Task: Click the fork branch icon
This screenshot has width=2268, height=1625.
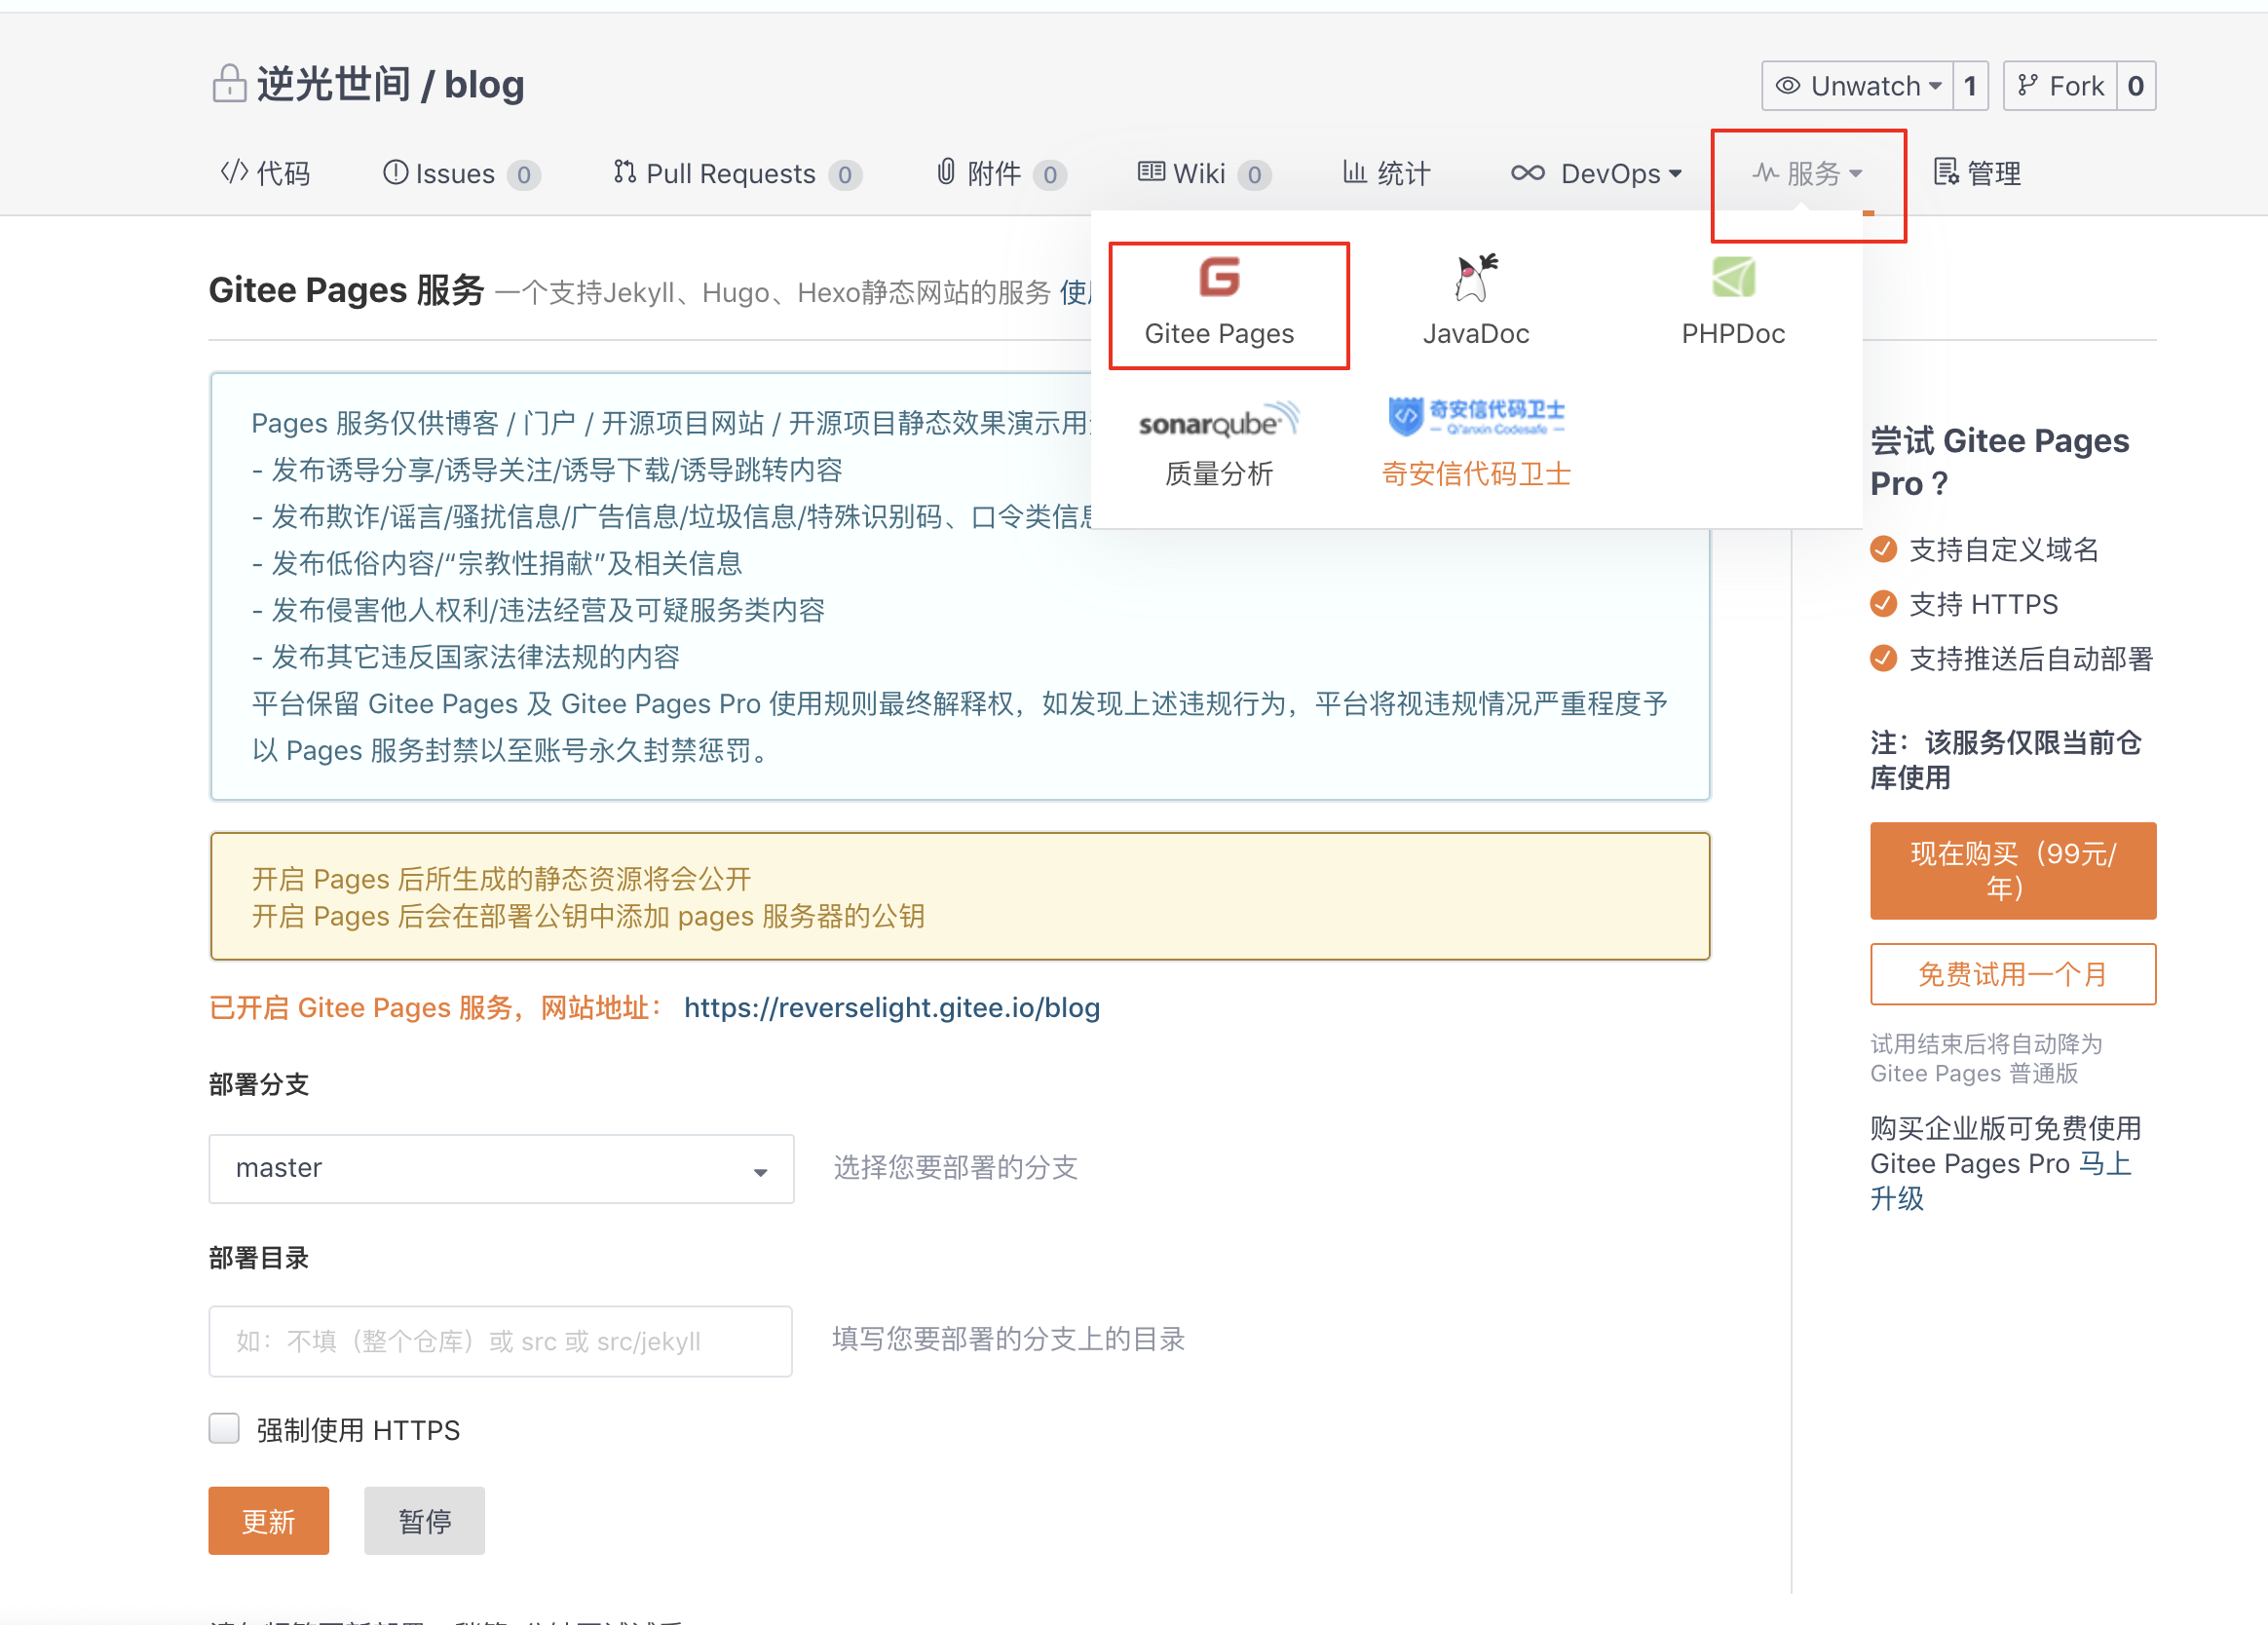Action: [2027, 86]
